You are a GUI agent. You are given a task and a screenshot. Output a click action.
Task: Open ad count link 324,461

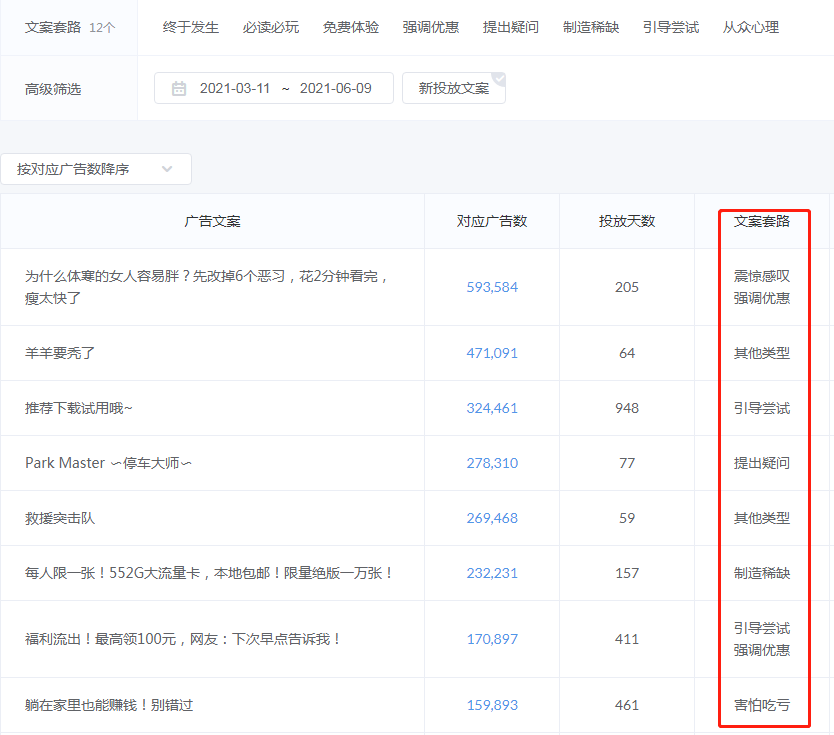coord(492,408)
